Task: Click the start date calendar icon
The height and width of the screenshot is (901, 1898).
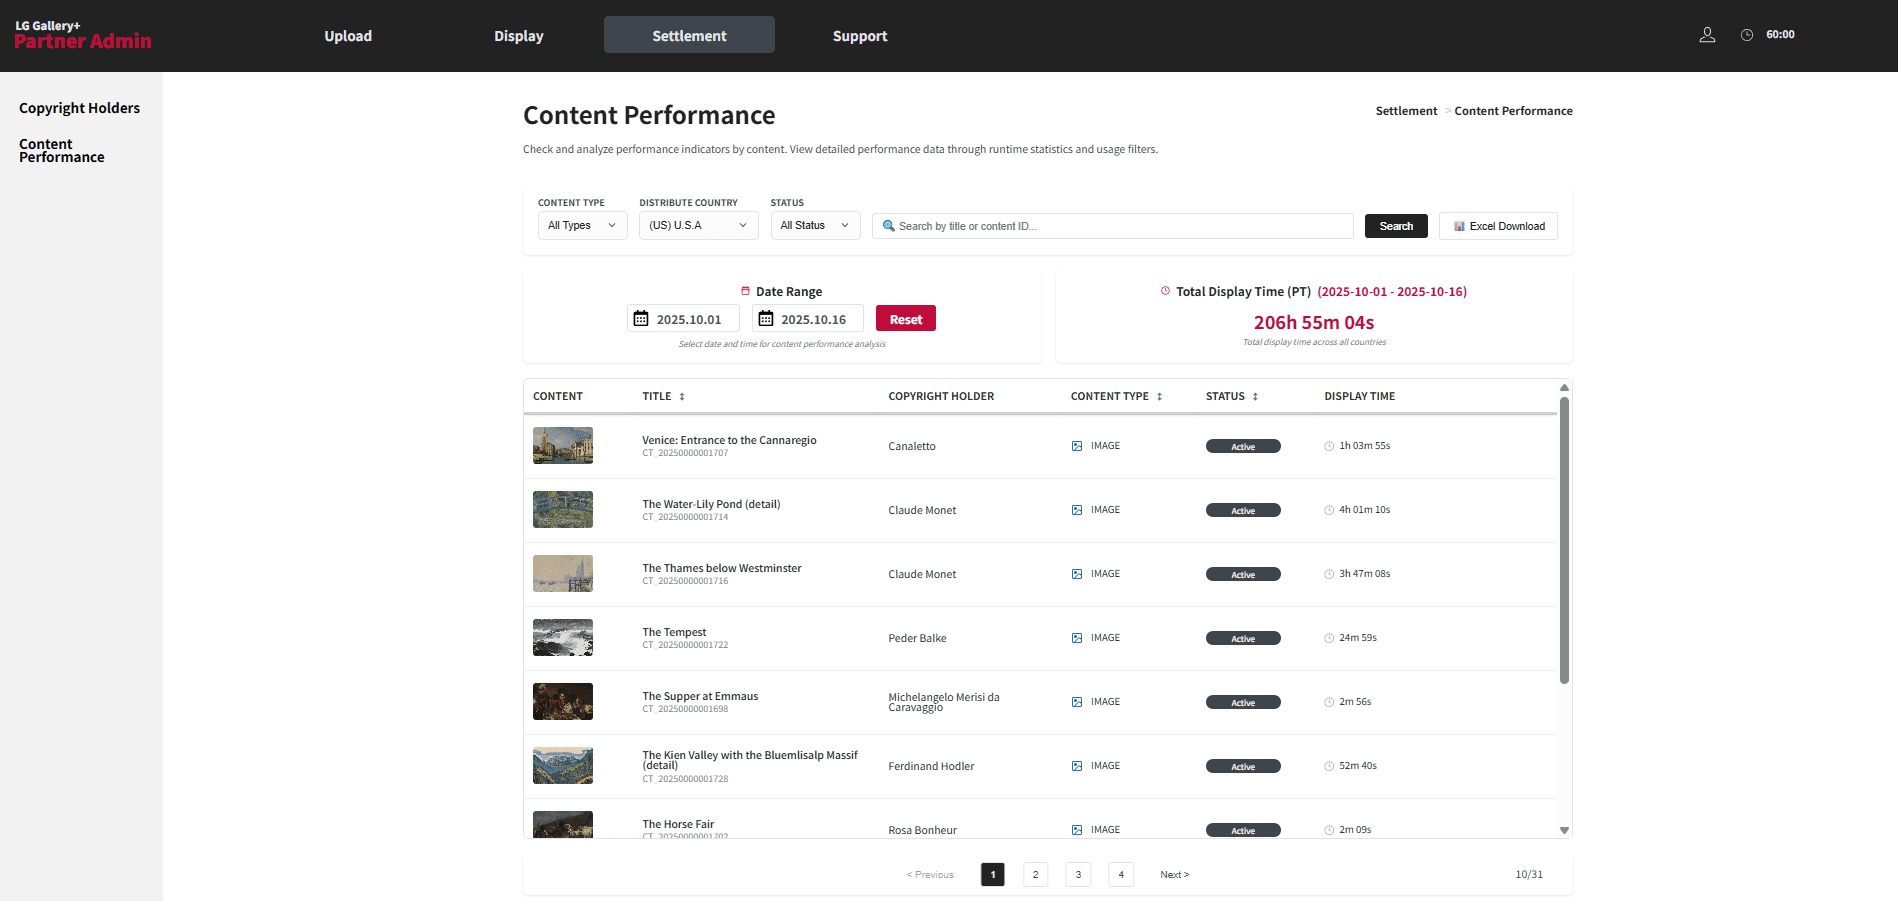Action: [641, 319]
